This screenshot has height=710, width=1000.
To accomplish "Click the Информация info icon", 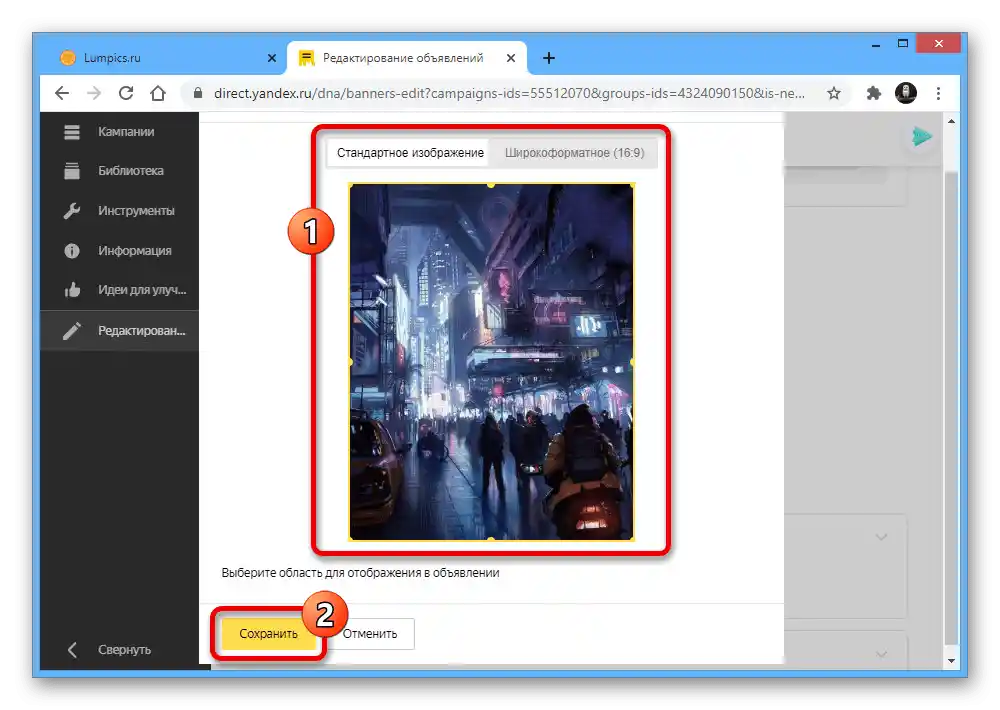I will point(72,251).
